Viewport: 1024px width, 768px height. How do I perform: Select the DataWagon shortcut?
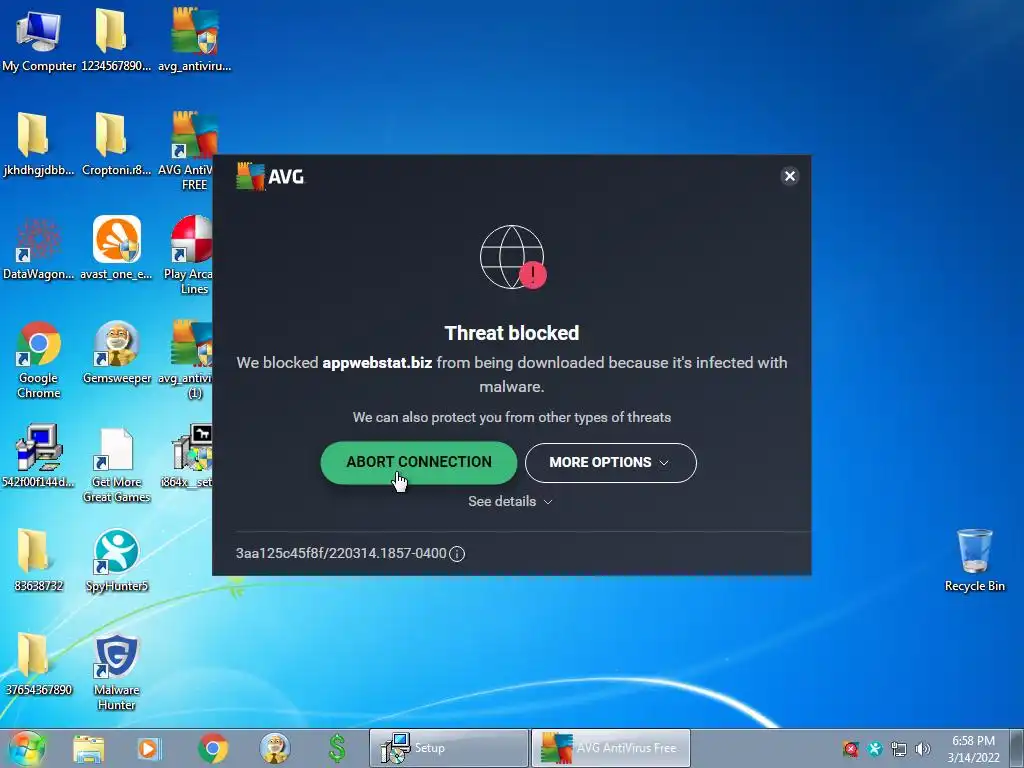[x=39, y=248]
